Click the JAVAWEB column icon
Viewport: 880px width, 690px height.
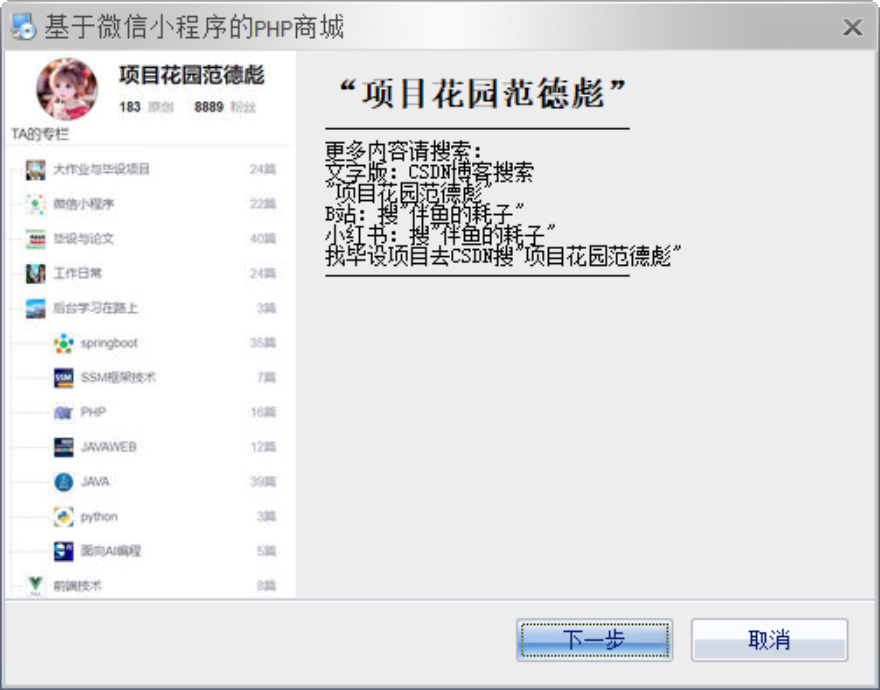62,447
